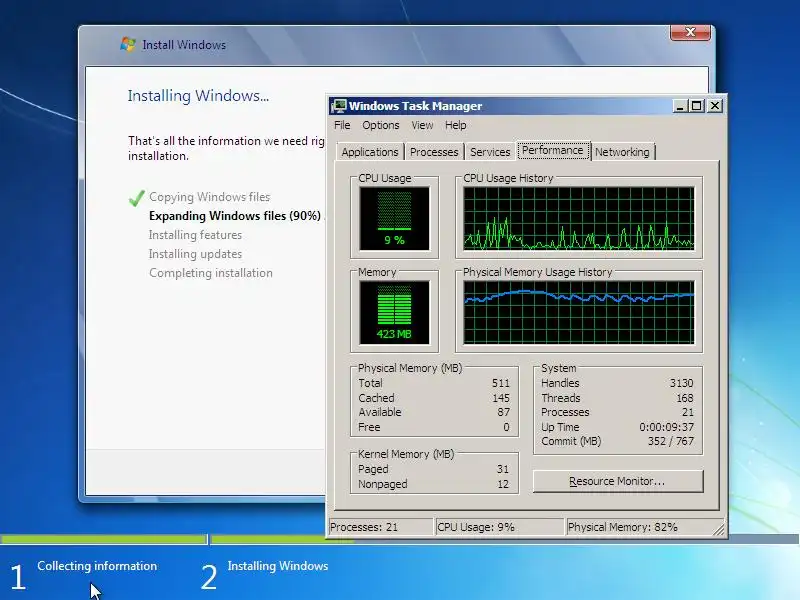Image resolution: width=800 pixels, height=600 pixels.
Task: Click the step 2 Installing Windows label
Action: [x=278, y=566]
